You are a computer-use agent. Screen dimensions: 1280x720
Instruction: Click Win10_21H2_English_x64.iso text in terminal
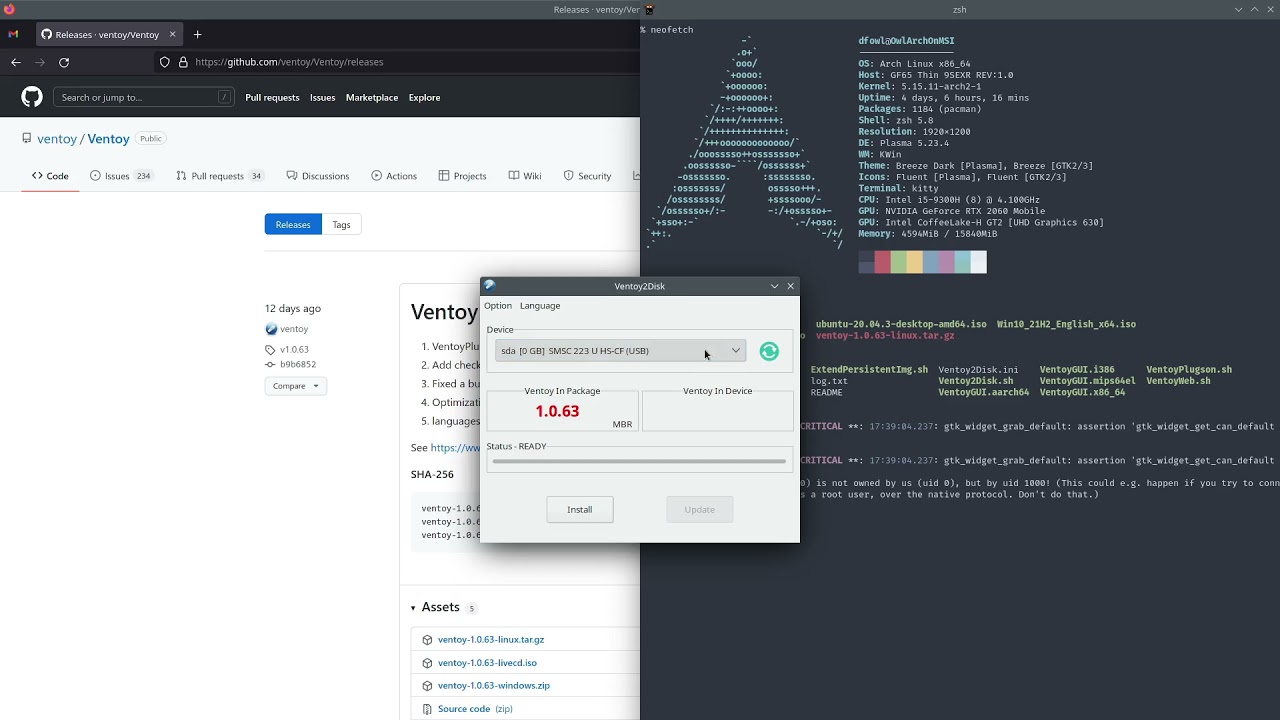[x=1066, y=324]
